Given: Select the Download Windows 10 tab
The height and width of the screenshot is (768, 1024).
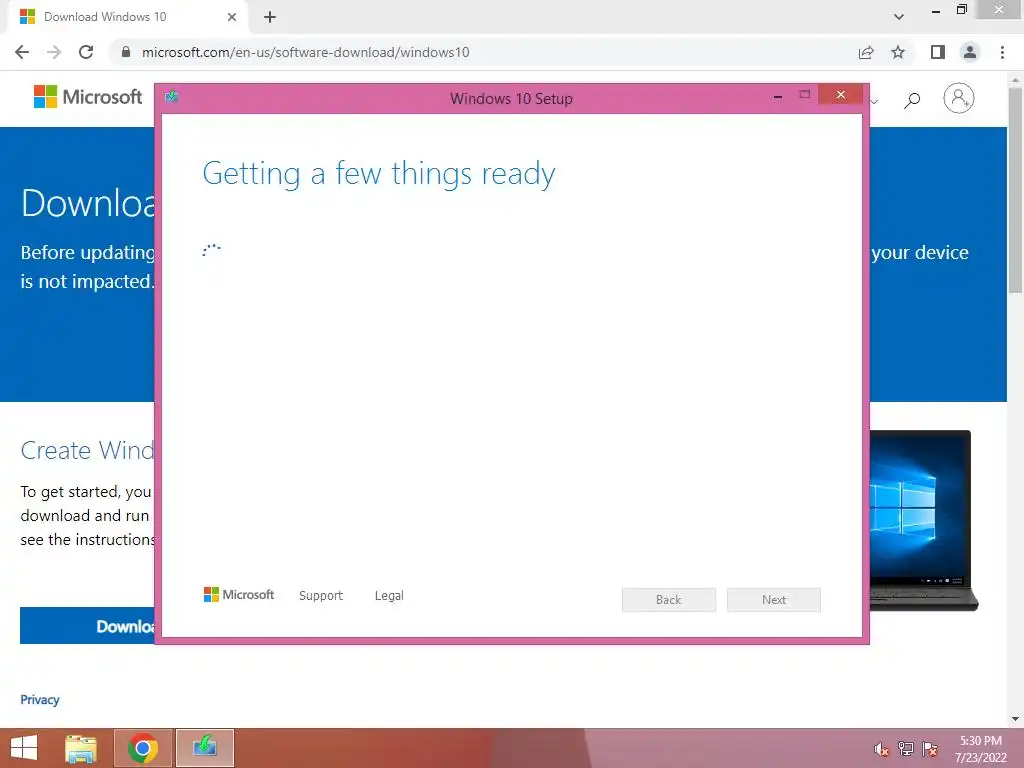Looking at the screenshot, I should pos(127,17).
